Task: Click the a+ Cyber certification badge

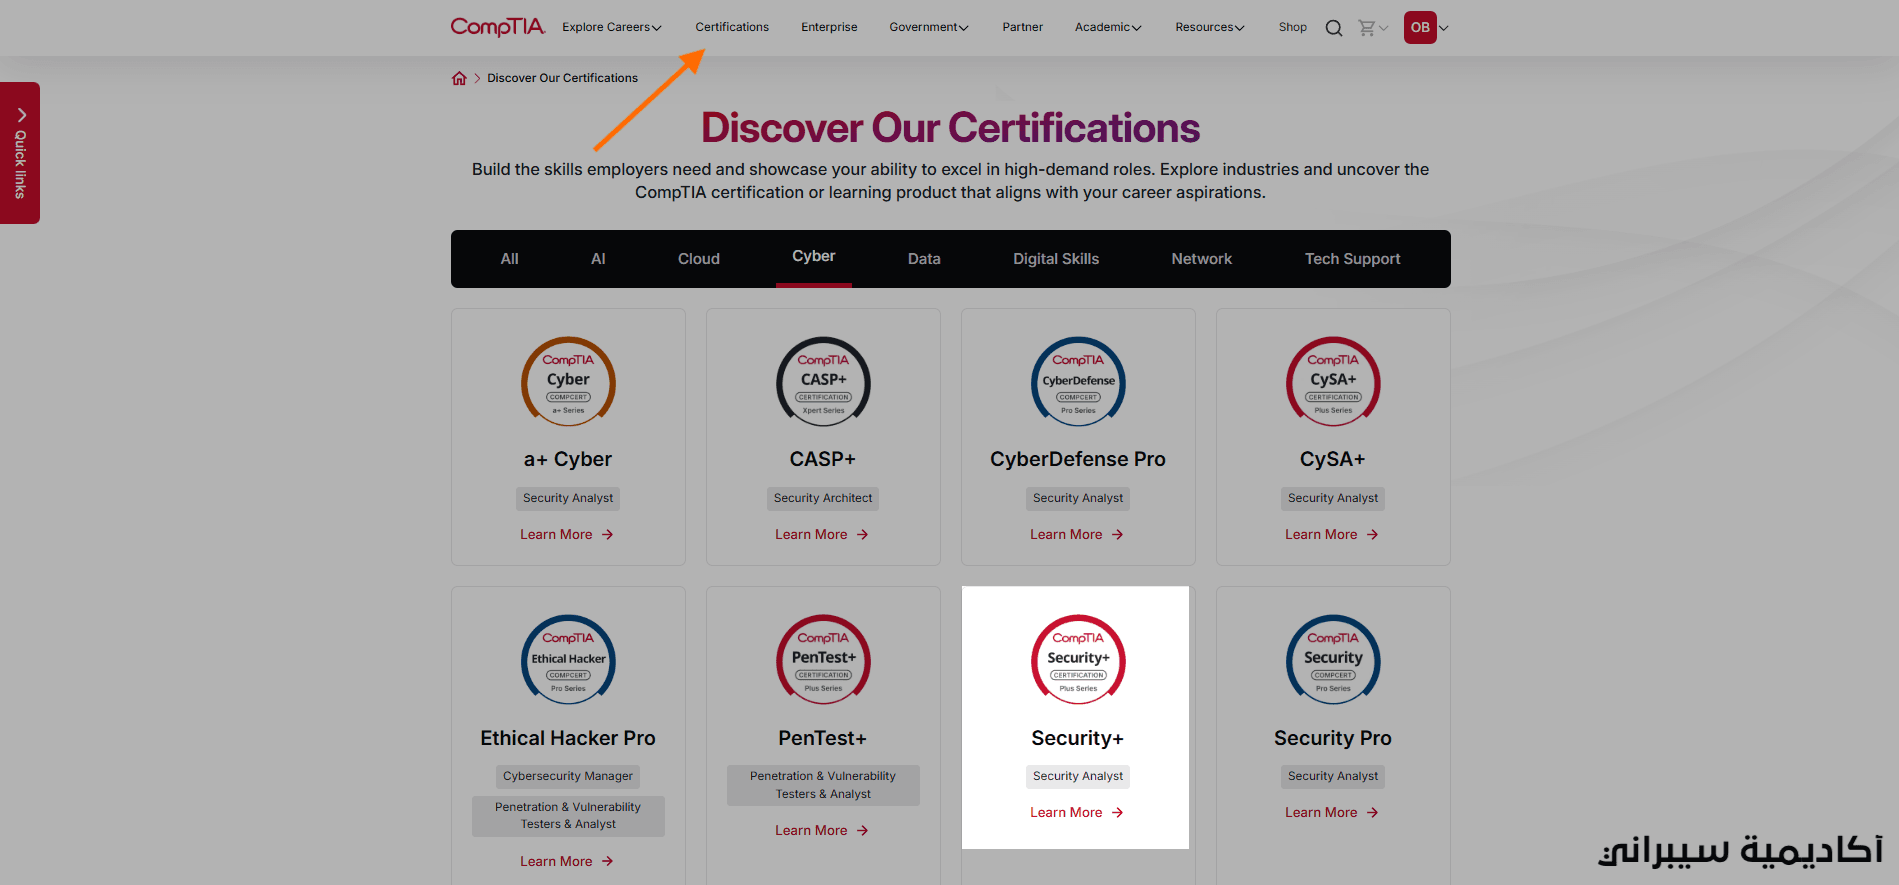Action: (x=568, y=382)
